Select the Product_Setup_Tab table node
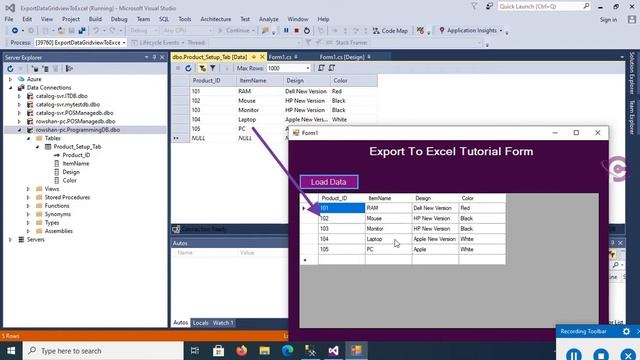 77,147
